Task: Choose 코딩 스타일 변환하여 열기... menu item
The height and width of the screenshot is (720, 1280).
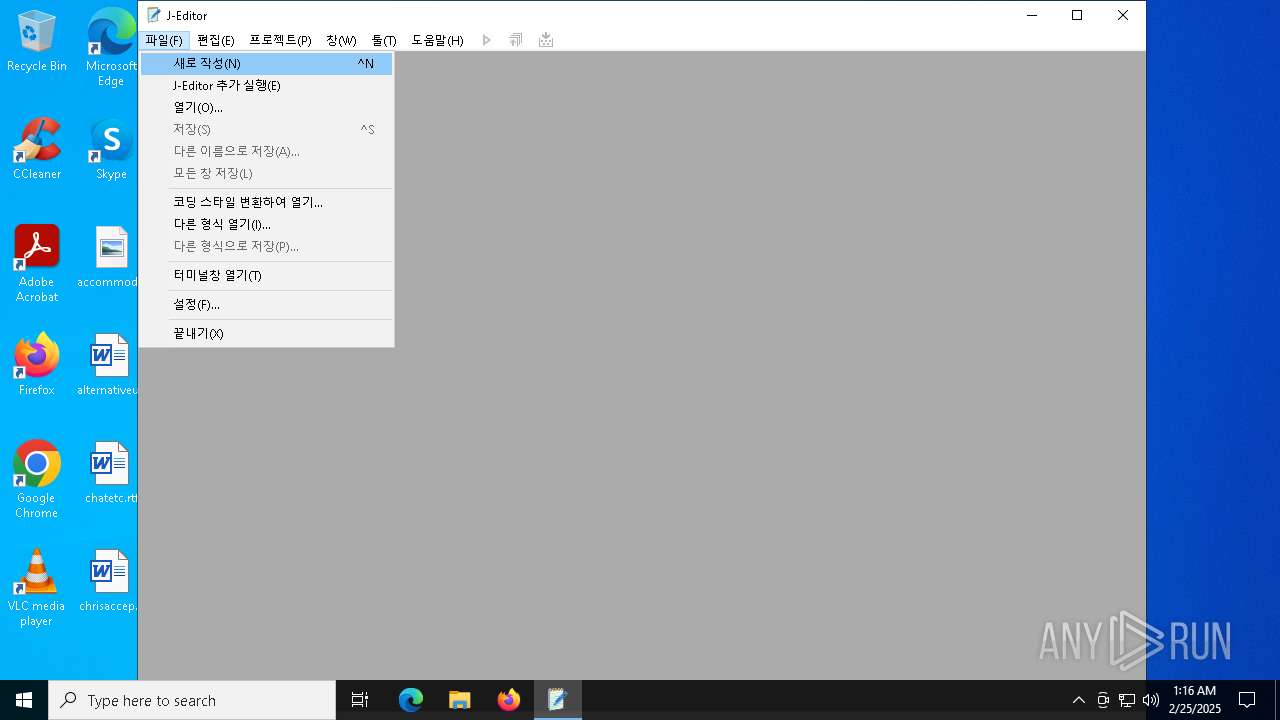Action: click(266, 202)
